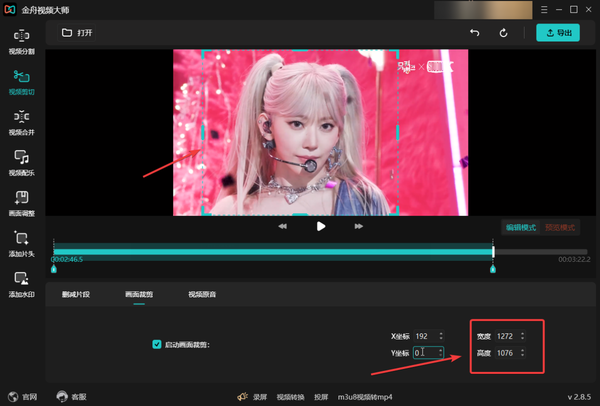600x406 pixels.
Task: Open the 添加水印 (add watermark) tool
Action: tap(21, 284)
